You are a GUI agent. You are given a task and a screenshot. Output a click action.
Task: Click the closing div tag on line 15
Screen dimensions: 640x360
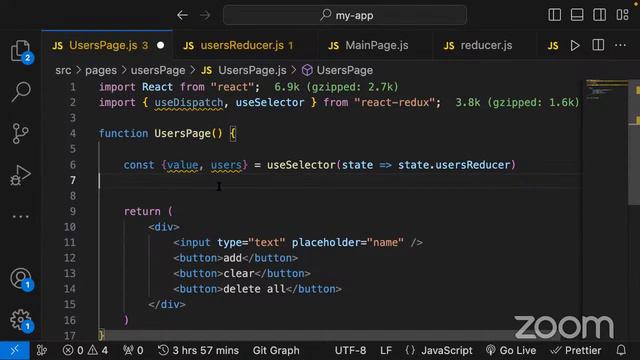point(167,304)
